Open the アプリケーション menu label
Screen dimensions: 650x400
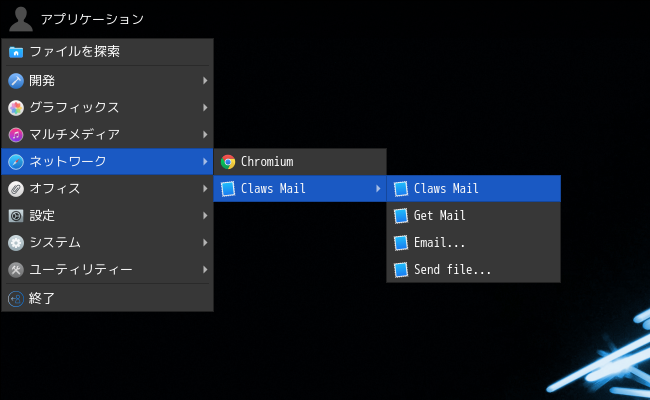click(x=92, y=19)
